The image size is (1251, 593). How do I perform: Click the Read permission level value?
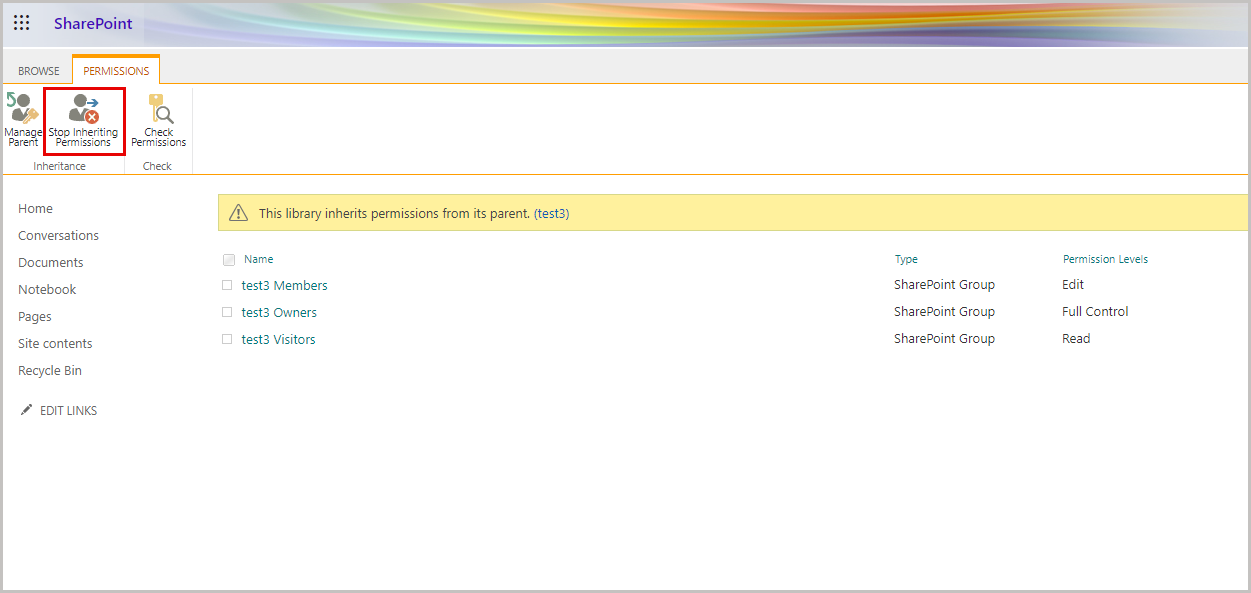(1076, 338)
